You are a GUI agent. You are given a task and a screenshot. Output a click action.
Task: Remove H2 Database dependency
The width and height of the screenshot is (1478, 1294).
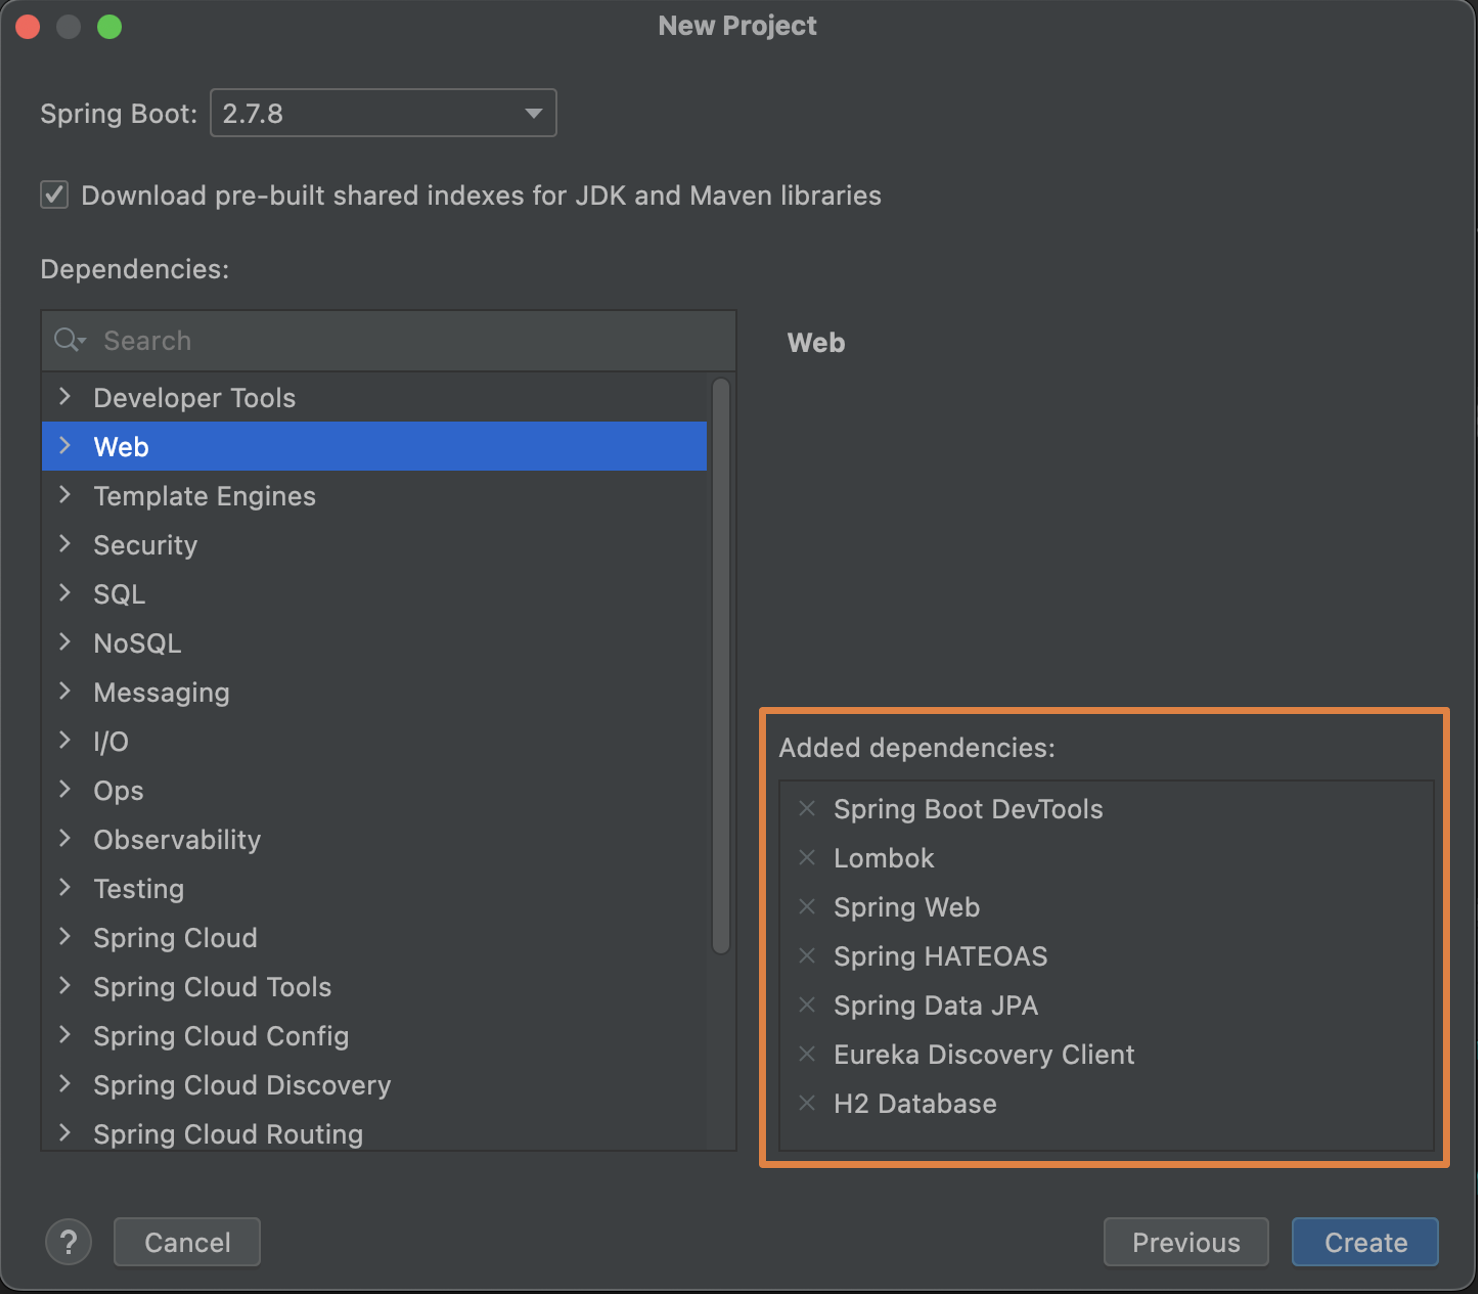click(807, 1102)
